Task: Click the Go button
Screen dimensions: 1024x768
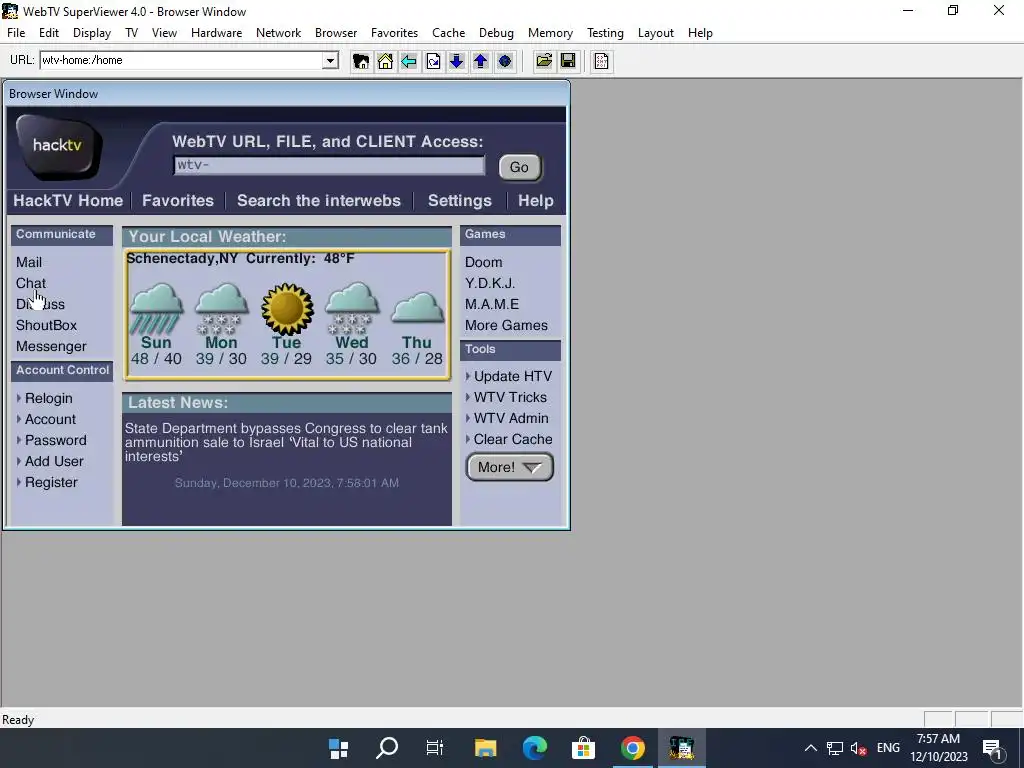Action: (520, 167)
